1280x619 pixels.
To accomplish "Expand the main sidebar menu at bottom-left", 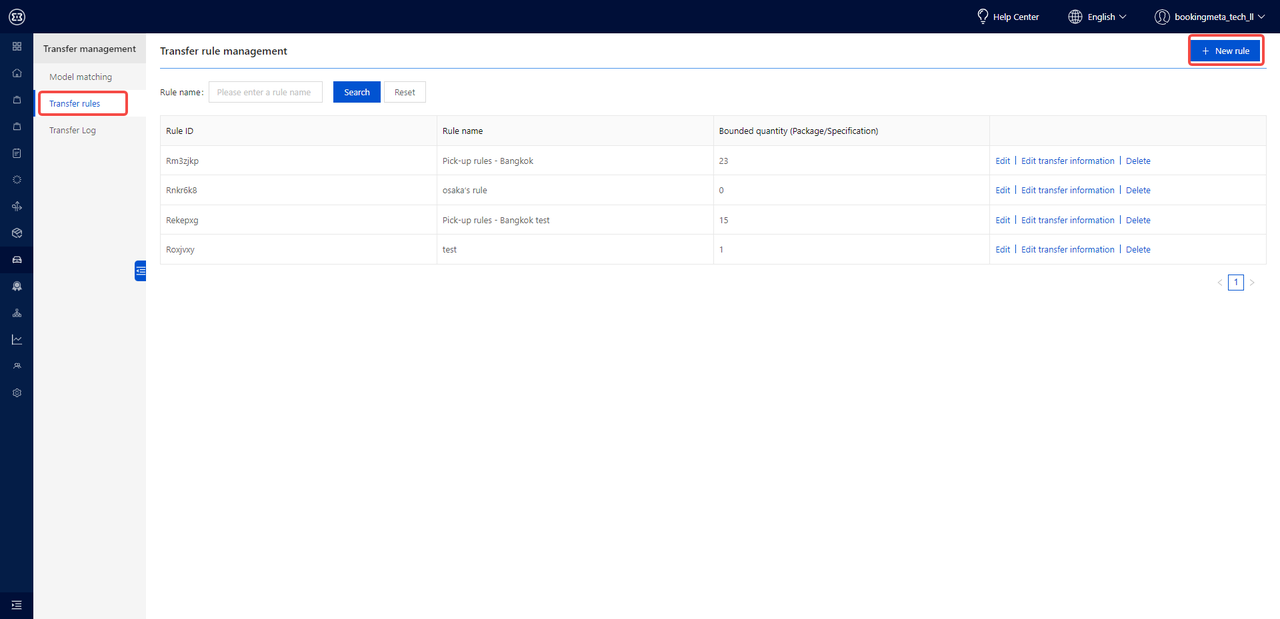I will [16, 604].
